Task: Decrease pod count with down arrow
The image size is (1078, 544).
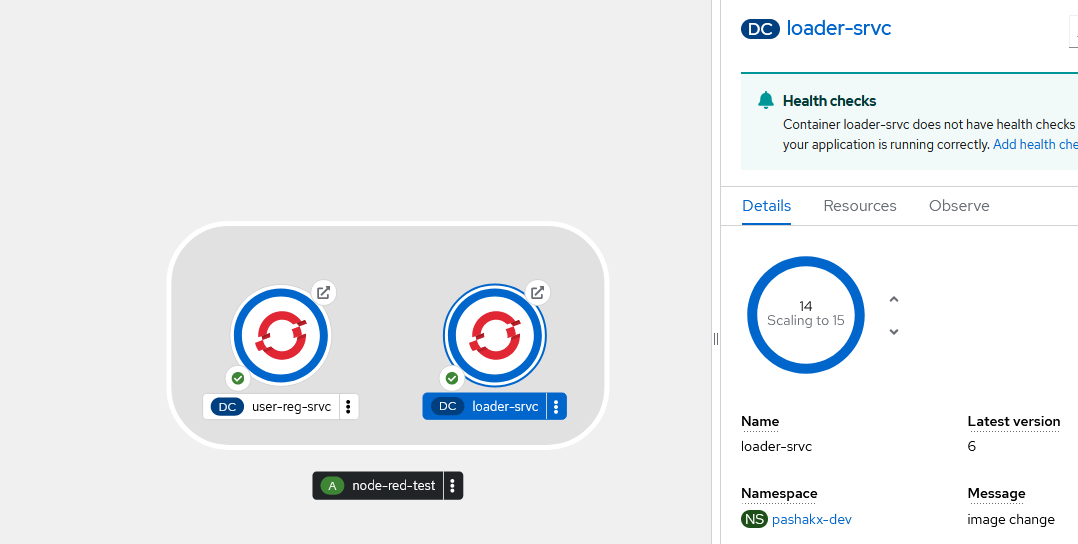Action: coord(894,332)
